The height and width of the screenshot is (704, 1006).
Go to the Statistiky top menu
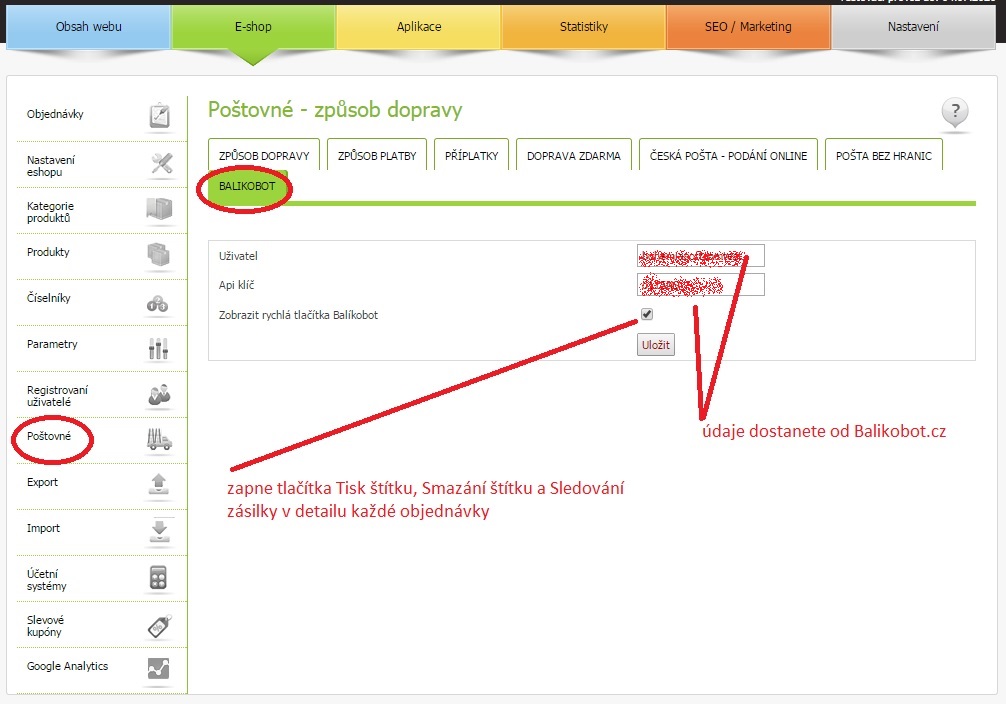click(583, 26)
